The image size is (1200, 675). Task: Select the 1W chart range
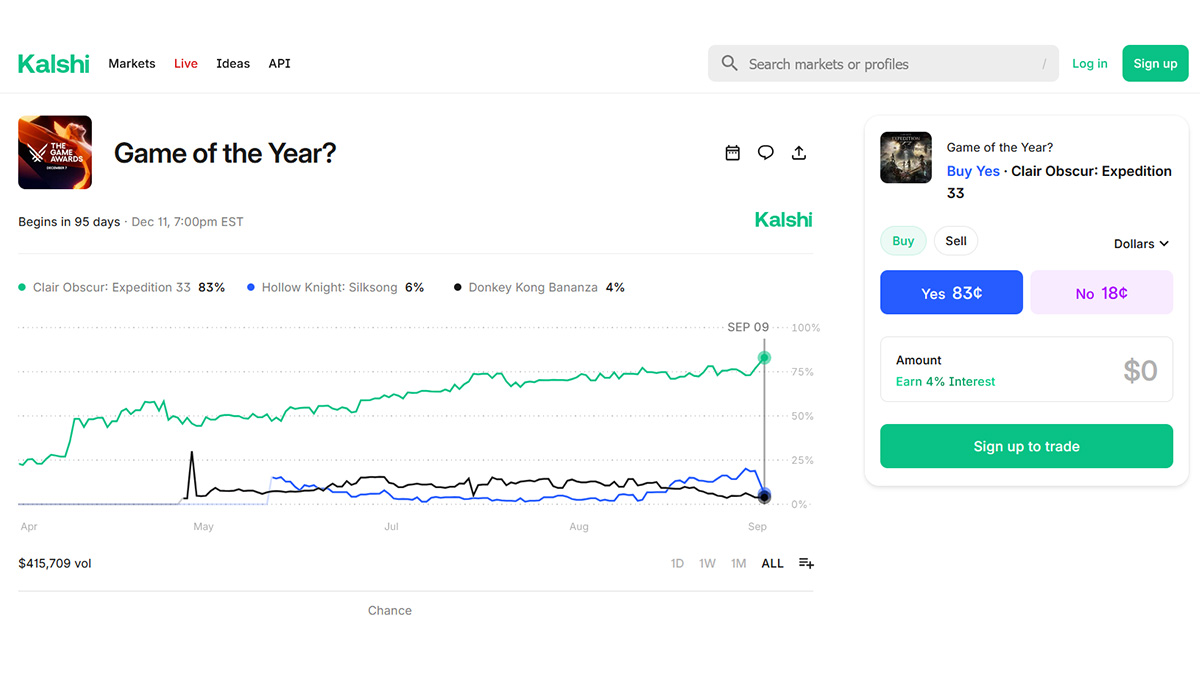707,563
